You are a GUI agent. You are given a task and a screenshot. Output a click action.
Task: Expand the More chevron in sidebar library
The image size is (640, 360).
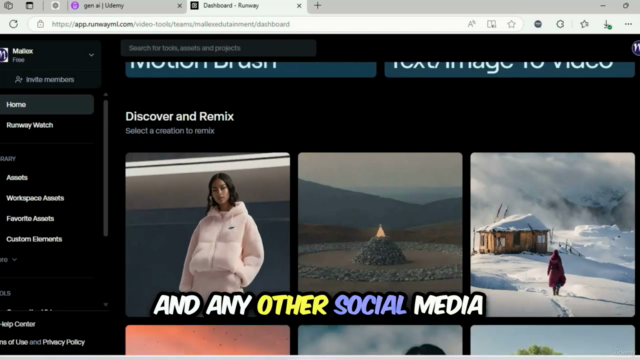pyautogui.click(x=15, y=260)
